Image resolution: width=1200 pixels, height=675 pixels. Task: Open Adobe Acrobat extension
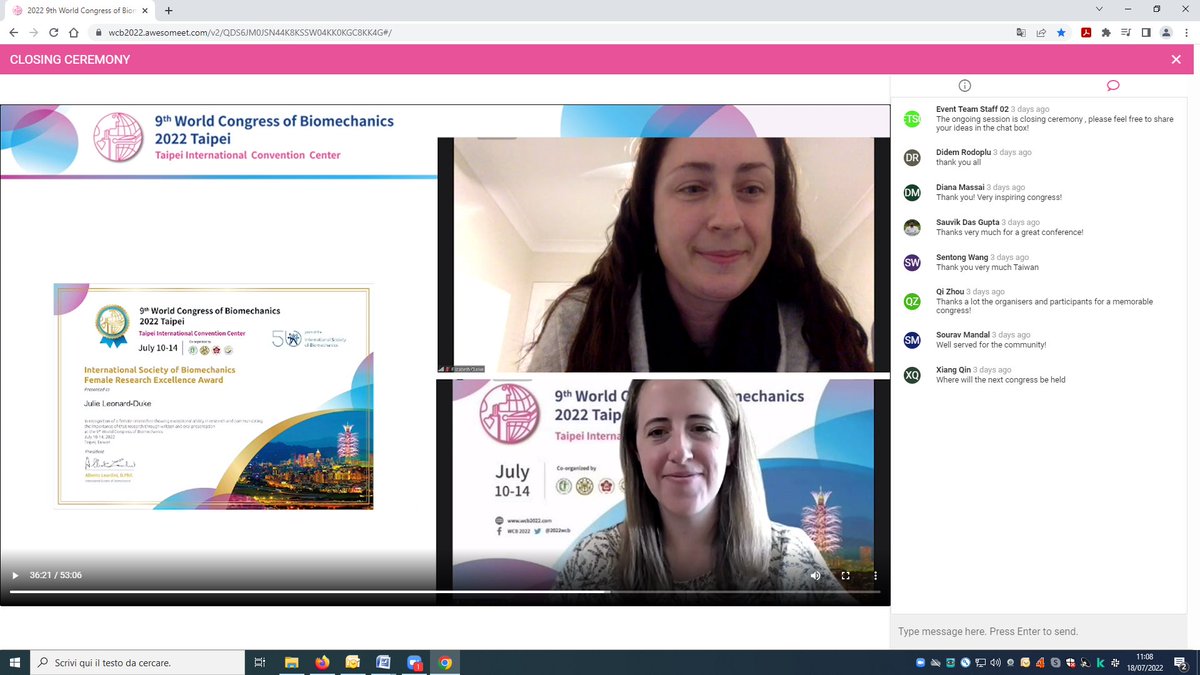coord(1085,32)
